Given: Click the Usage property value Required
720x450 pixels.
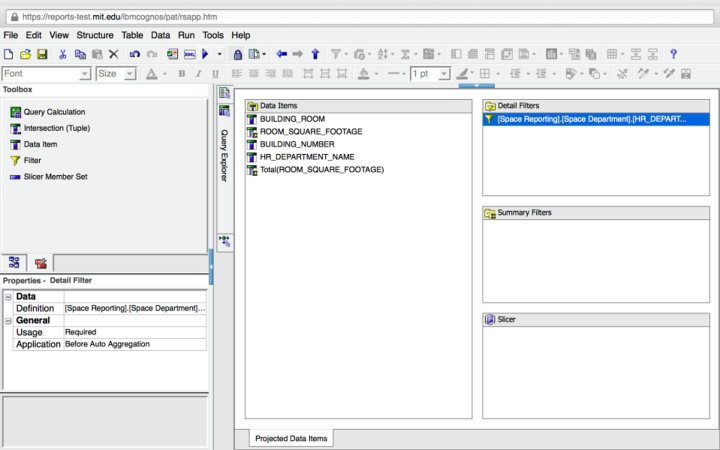Looking at the screenshot, I should point(135,332).
